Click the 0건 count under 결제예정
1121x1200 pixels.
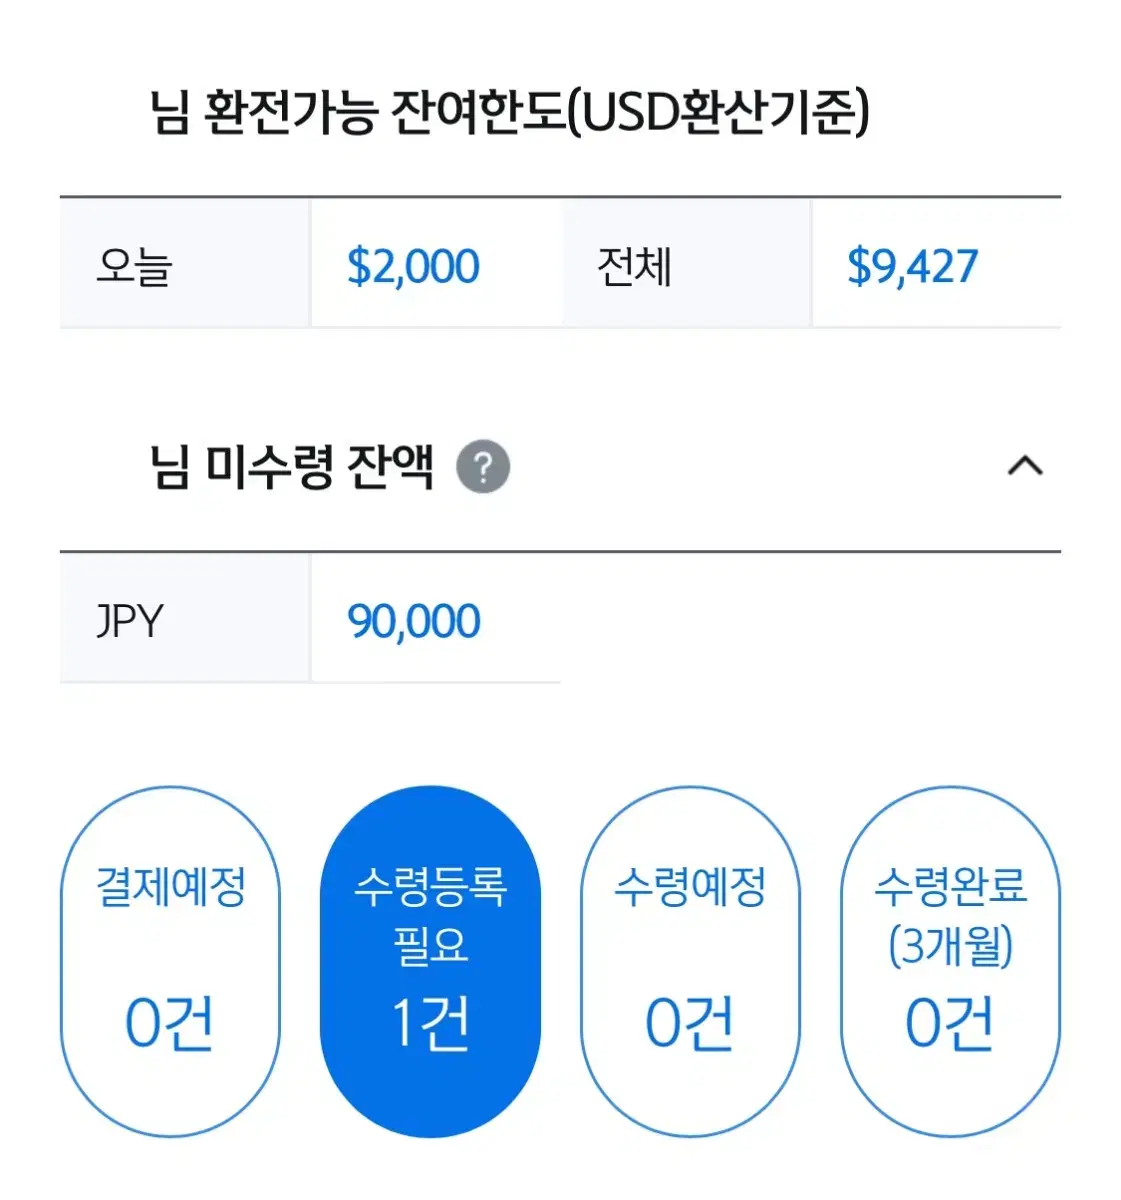point(170,1023)
